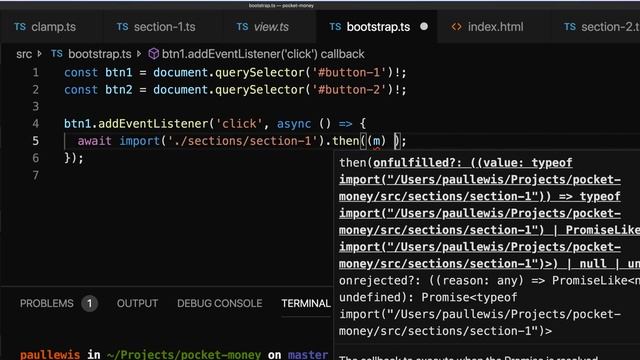
Task: Activate the bootstrap.ts tab
Action: (x=378, y=27)
